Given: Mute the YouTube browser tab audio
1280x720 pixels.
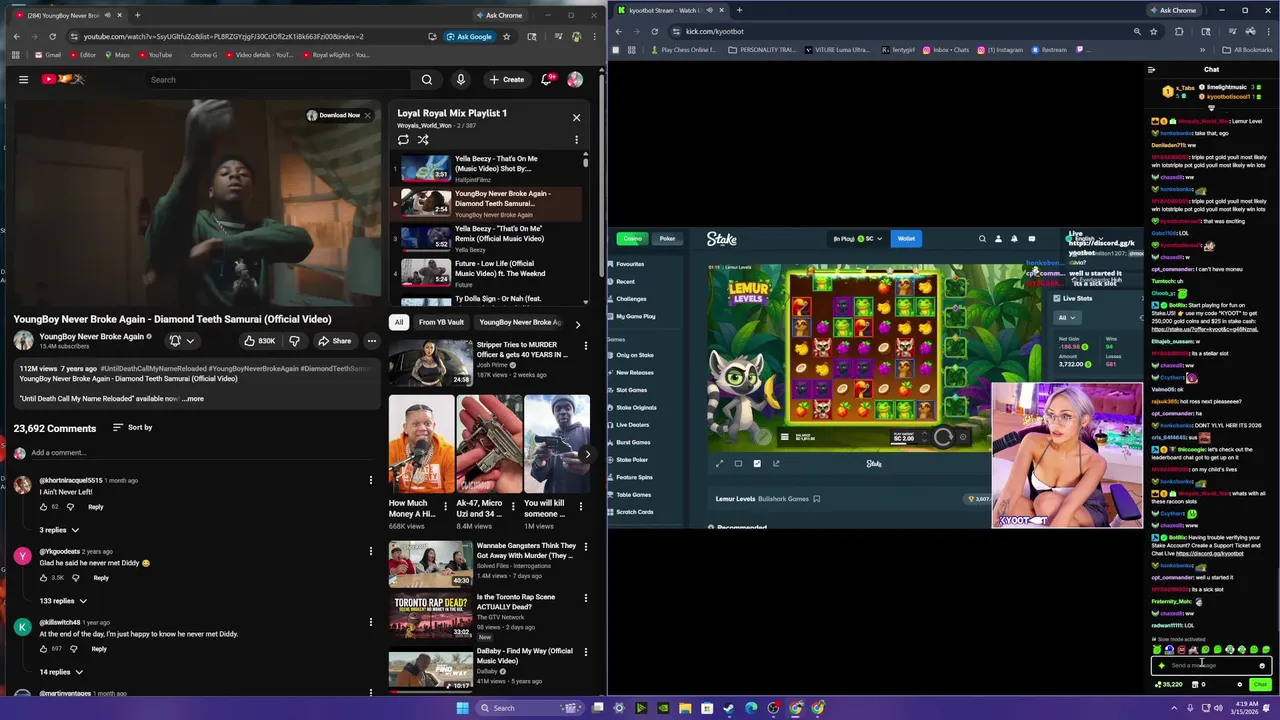Looking at the screenshot, I should tap(106, 15).
